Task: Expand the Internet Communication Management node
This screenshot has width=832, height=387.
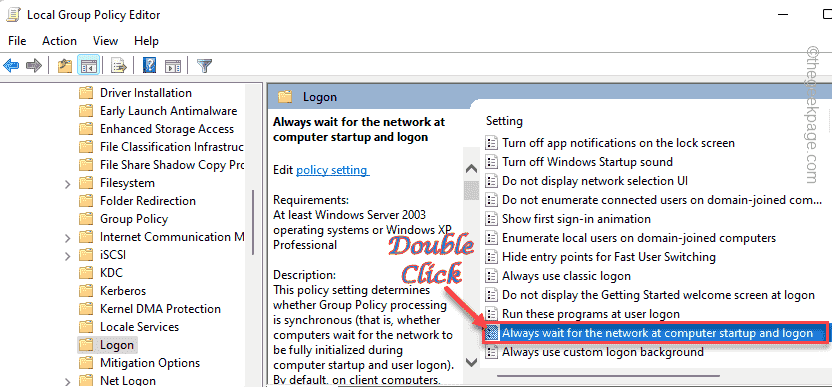Action: click(x=67, y=238)
